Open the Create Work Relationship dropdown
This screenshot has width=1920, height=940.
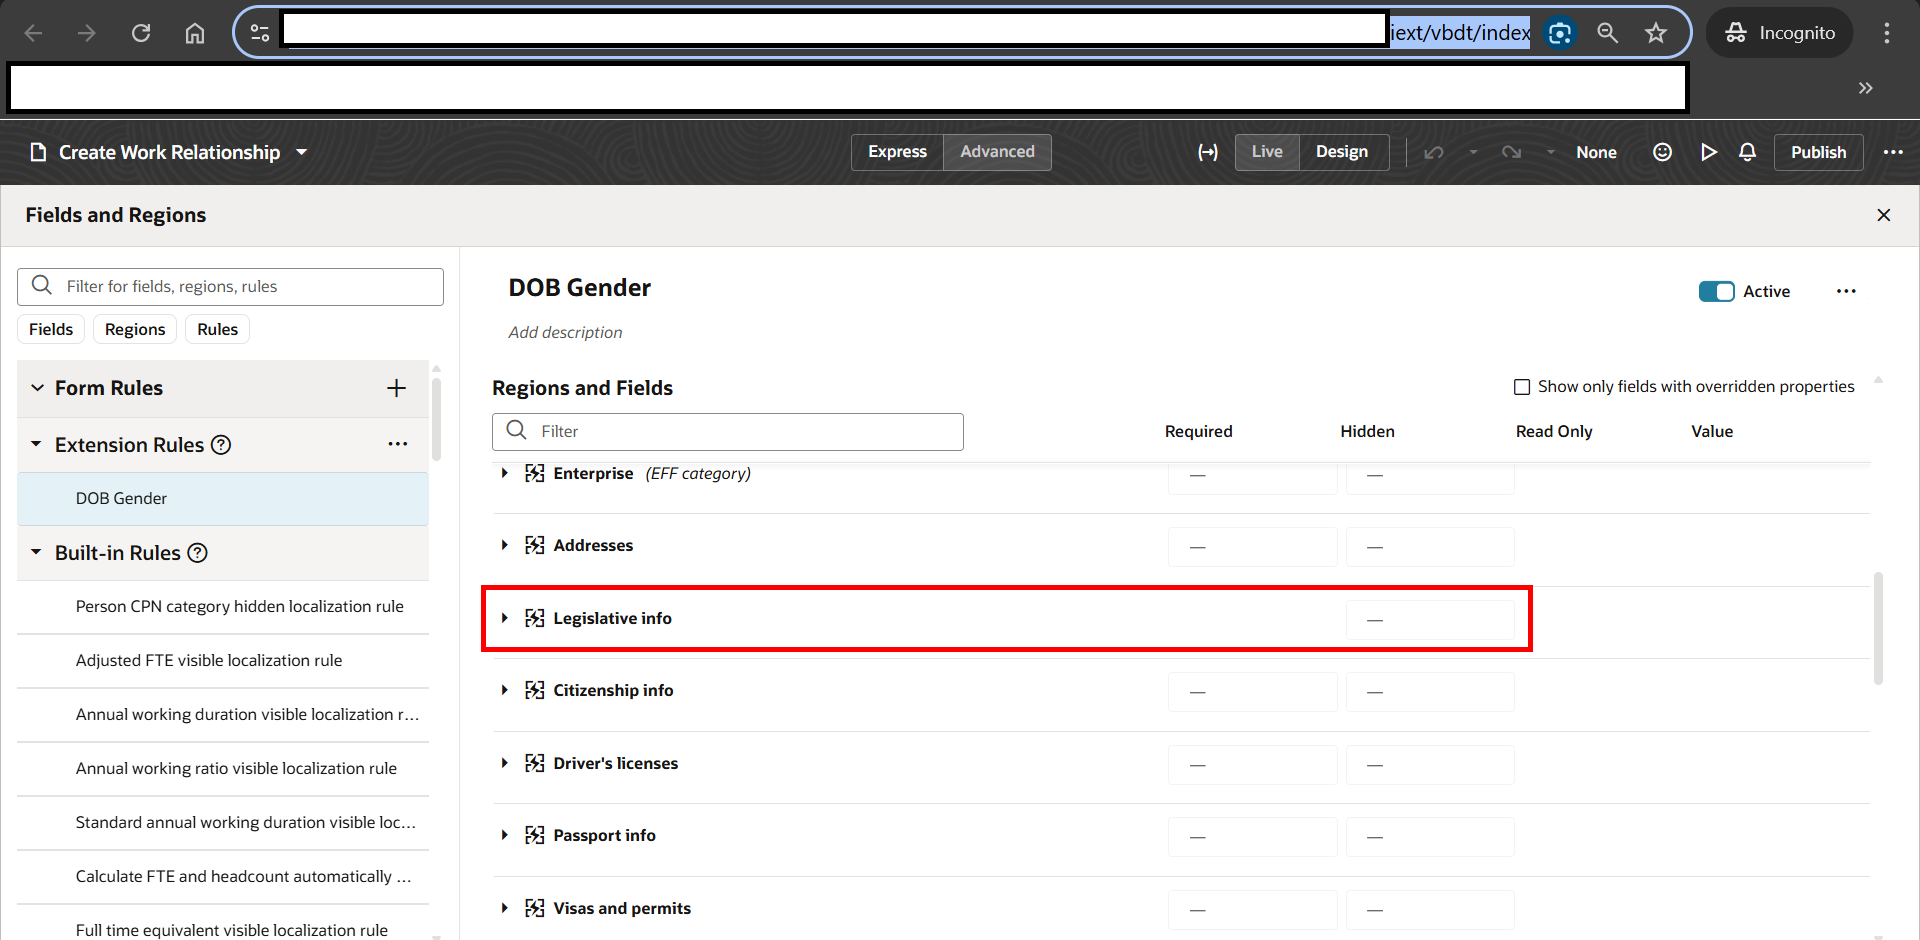click(x=301, y=152)
